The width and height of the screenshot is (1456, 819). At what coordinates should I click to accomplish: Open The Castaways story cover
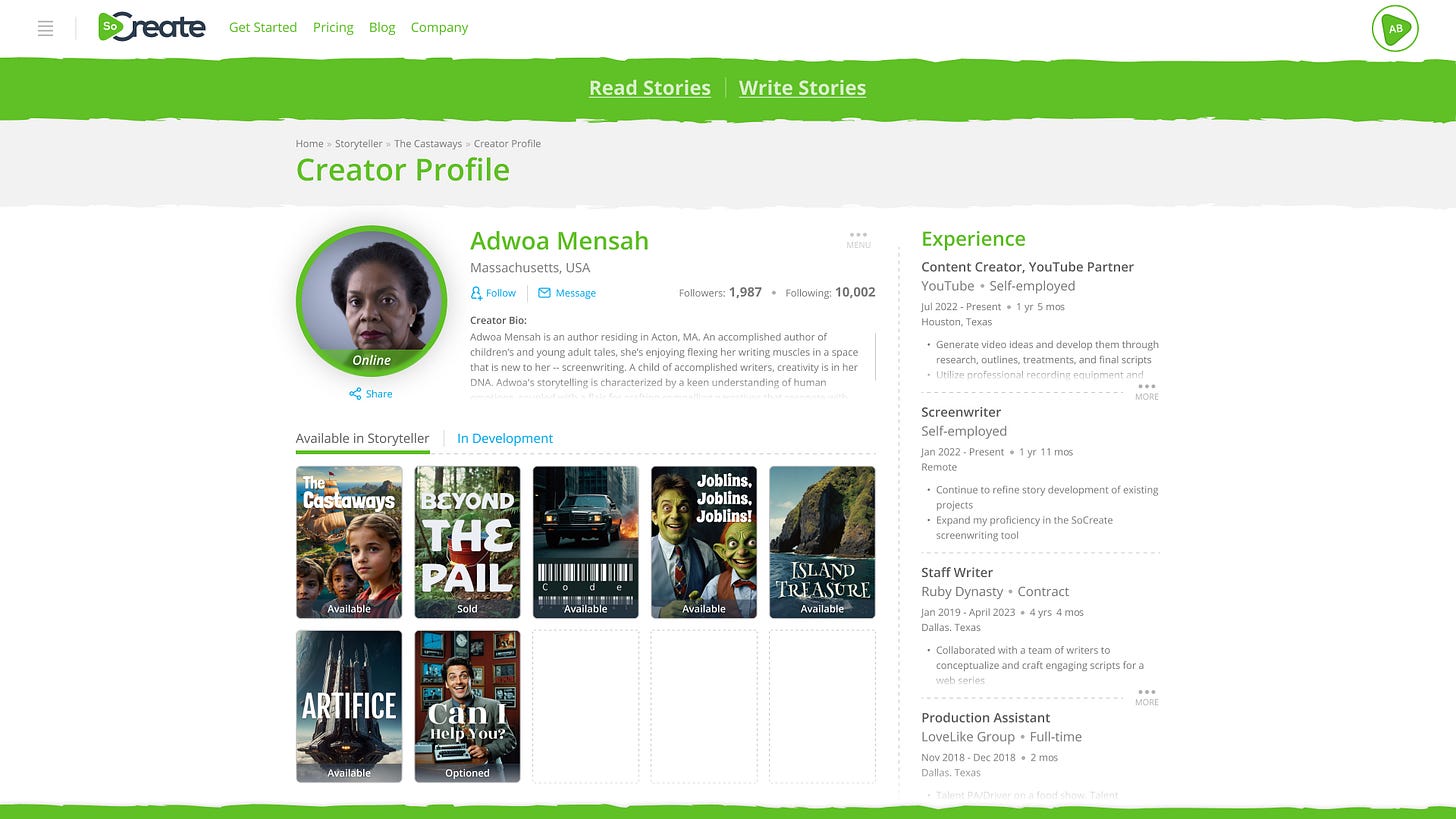coord(349,542)
